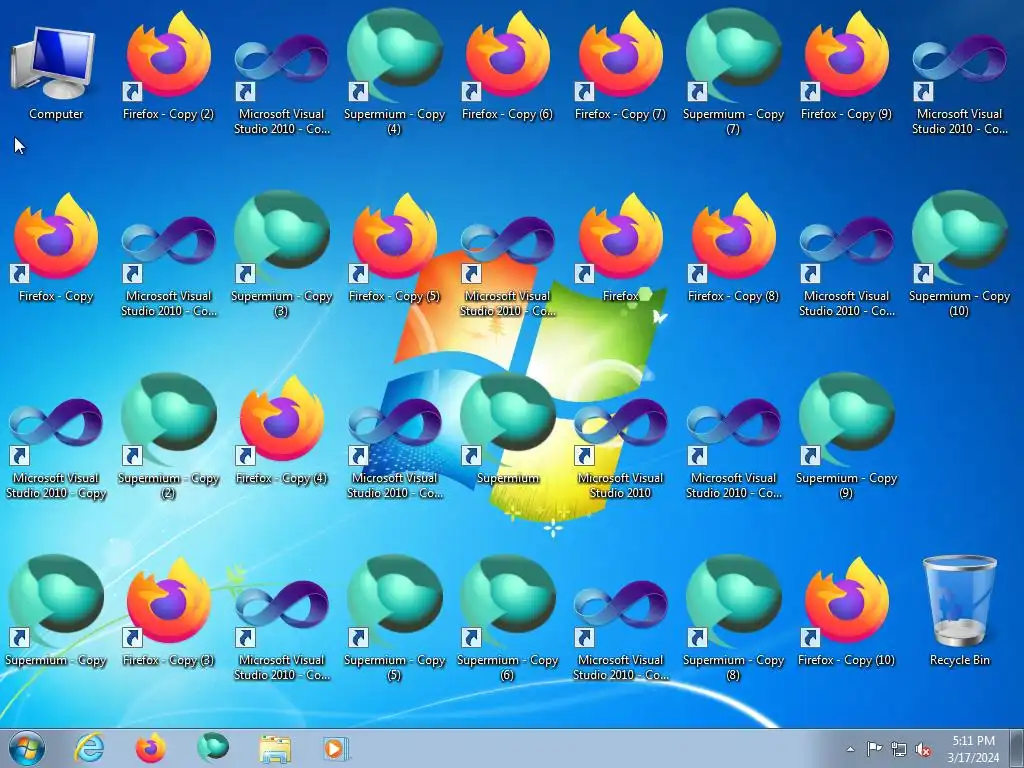Select the Firefox - Copy (5) shortcut
The height and width of the screenshot is (768, 1024).
pyautogui.click(x=394, y=246)
